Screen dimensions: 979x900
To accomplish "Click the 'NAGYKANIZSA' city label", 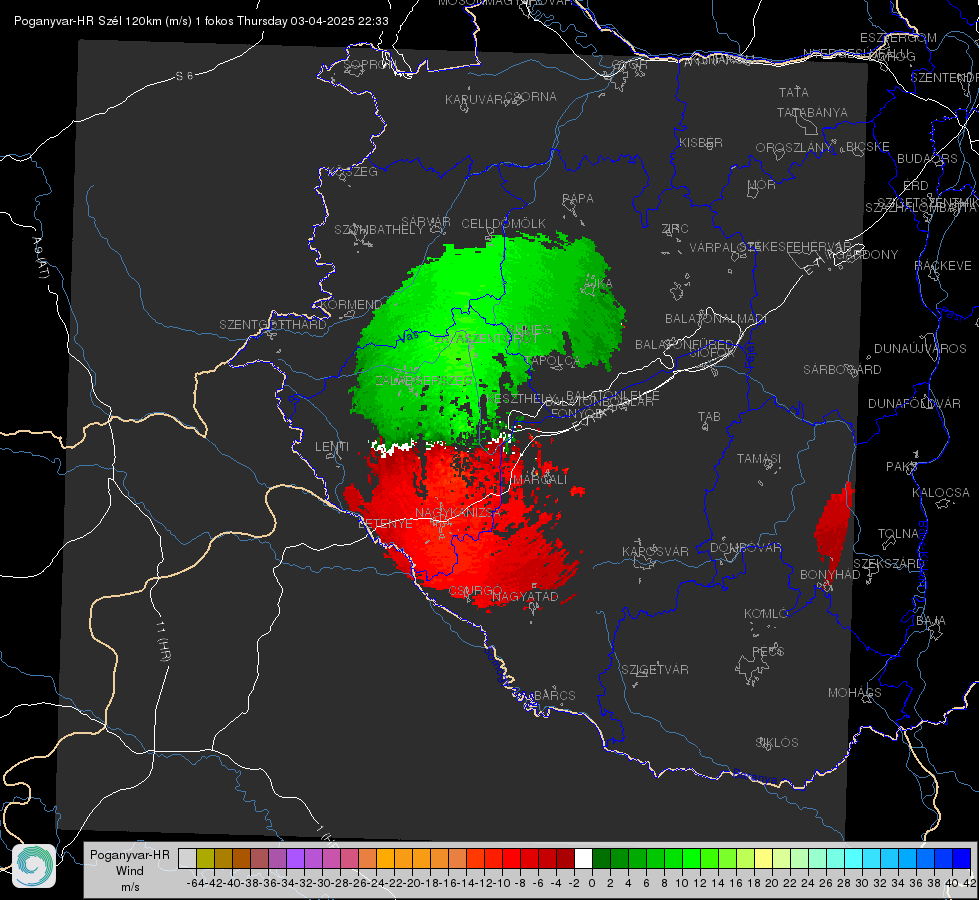I will [457, 513].
